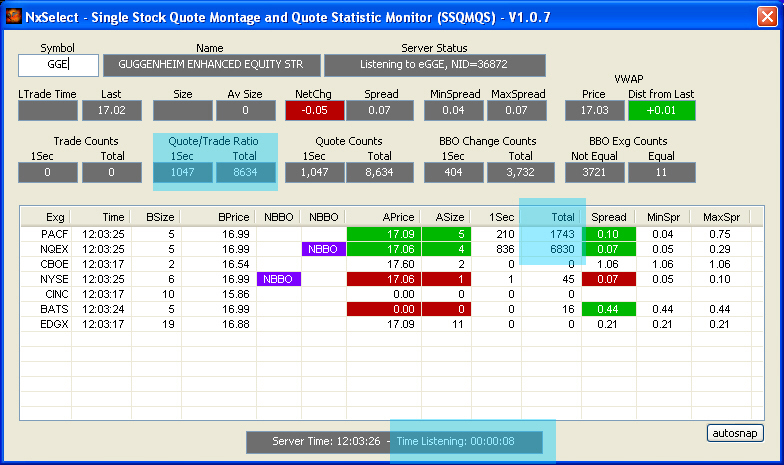Click the MaxSpr column header

pos(720,217)
